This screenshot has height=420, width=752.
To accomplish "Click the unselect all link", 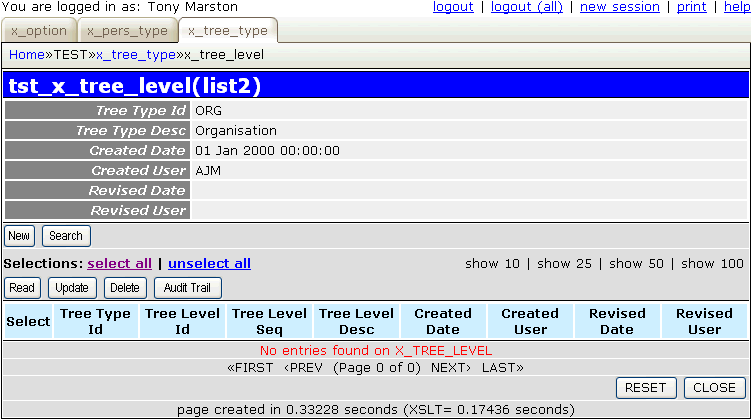I will coord(209,263).
